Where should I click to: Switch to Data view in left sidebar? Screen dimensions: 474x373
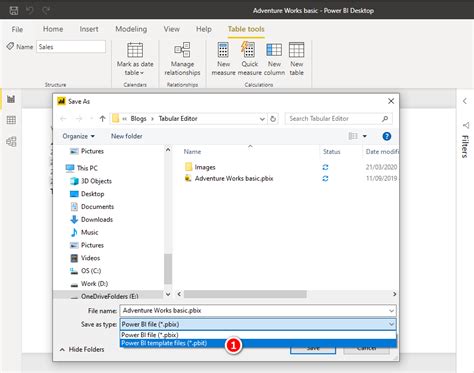coord(11,120)
